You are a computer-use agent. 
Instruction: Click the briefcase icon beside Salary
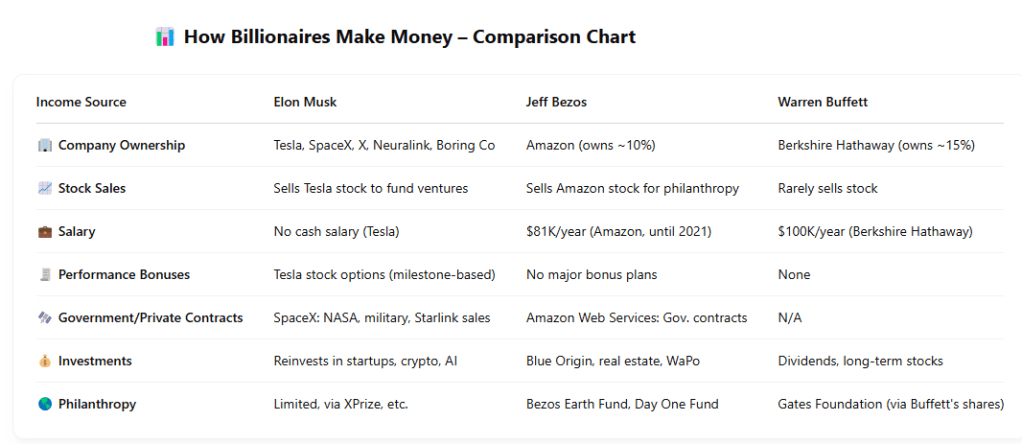44,232
